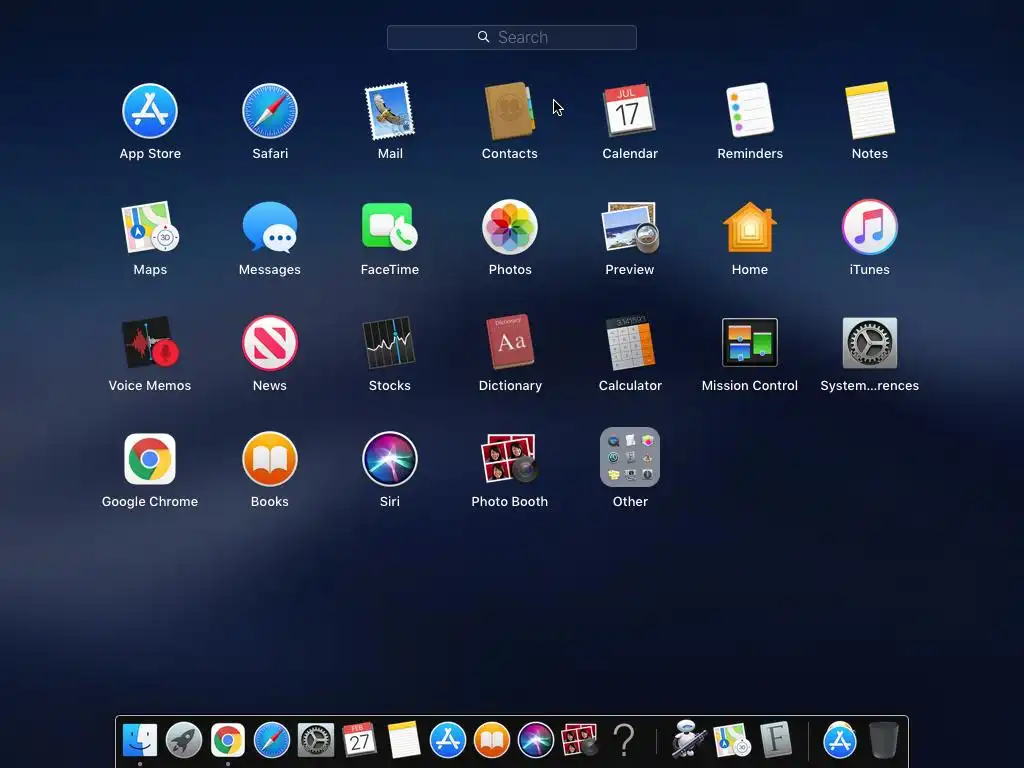
Task: Open the Home app
Action: 750,227
